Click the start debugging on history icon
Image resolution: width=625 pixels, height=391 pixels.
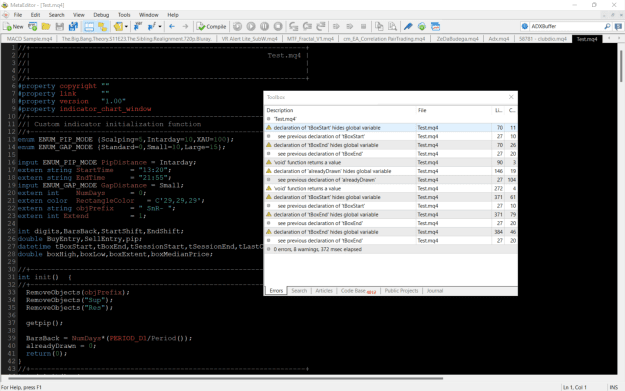coord(238,27)
